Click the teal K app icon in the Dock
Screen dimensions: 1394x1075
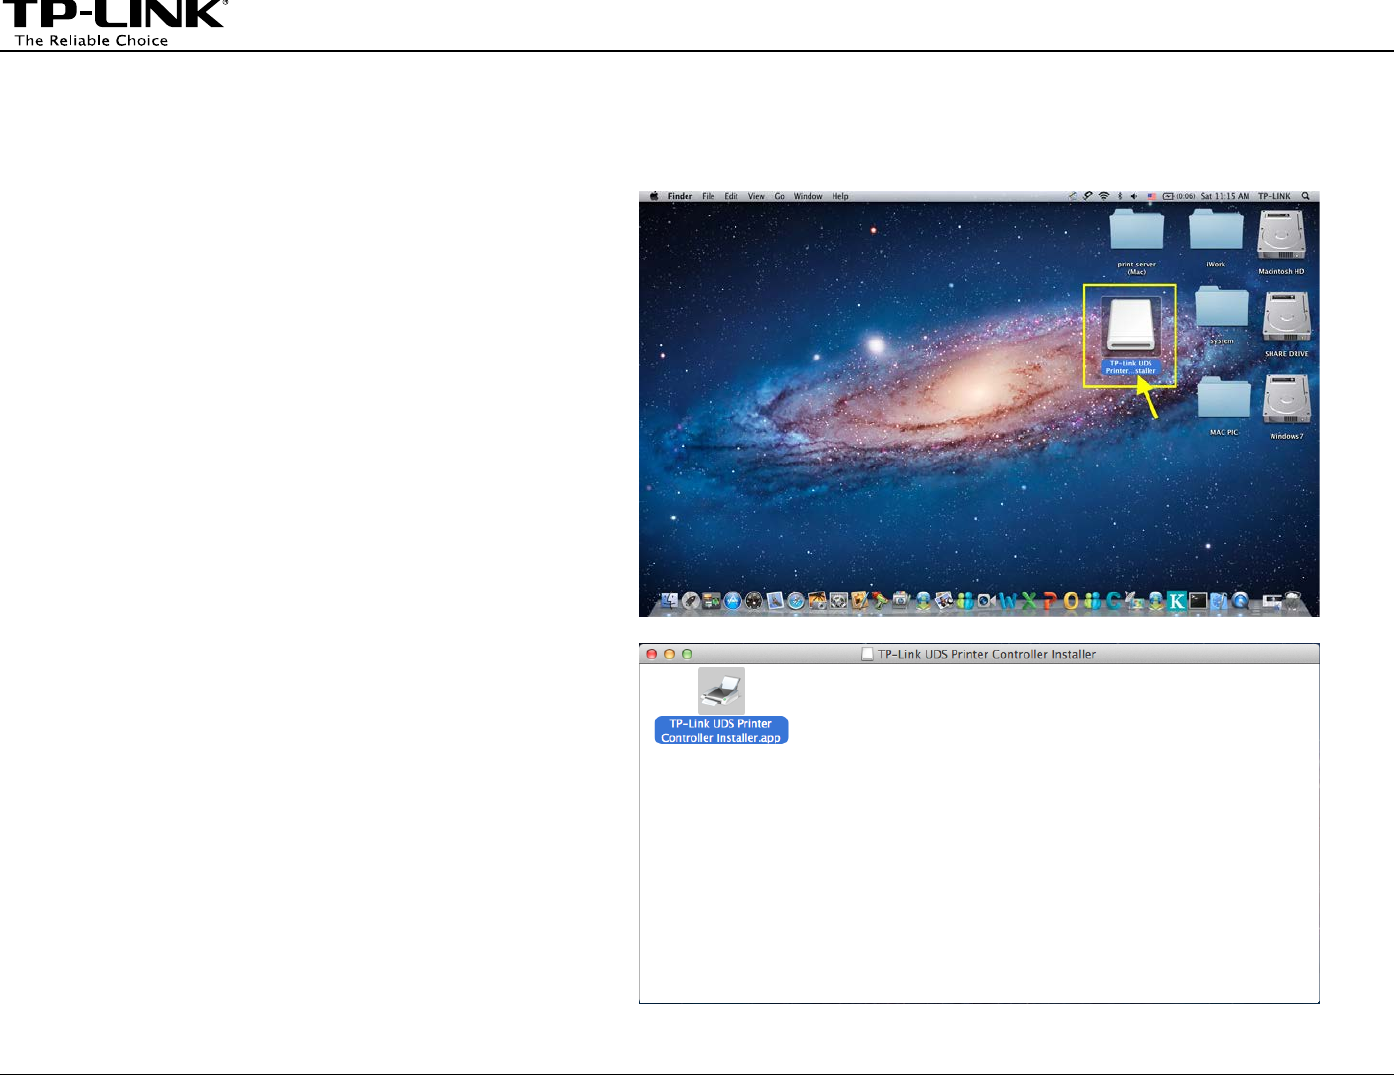1177,601
